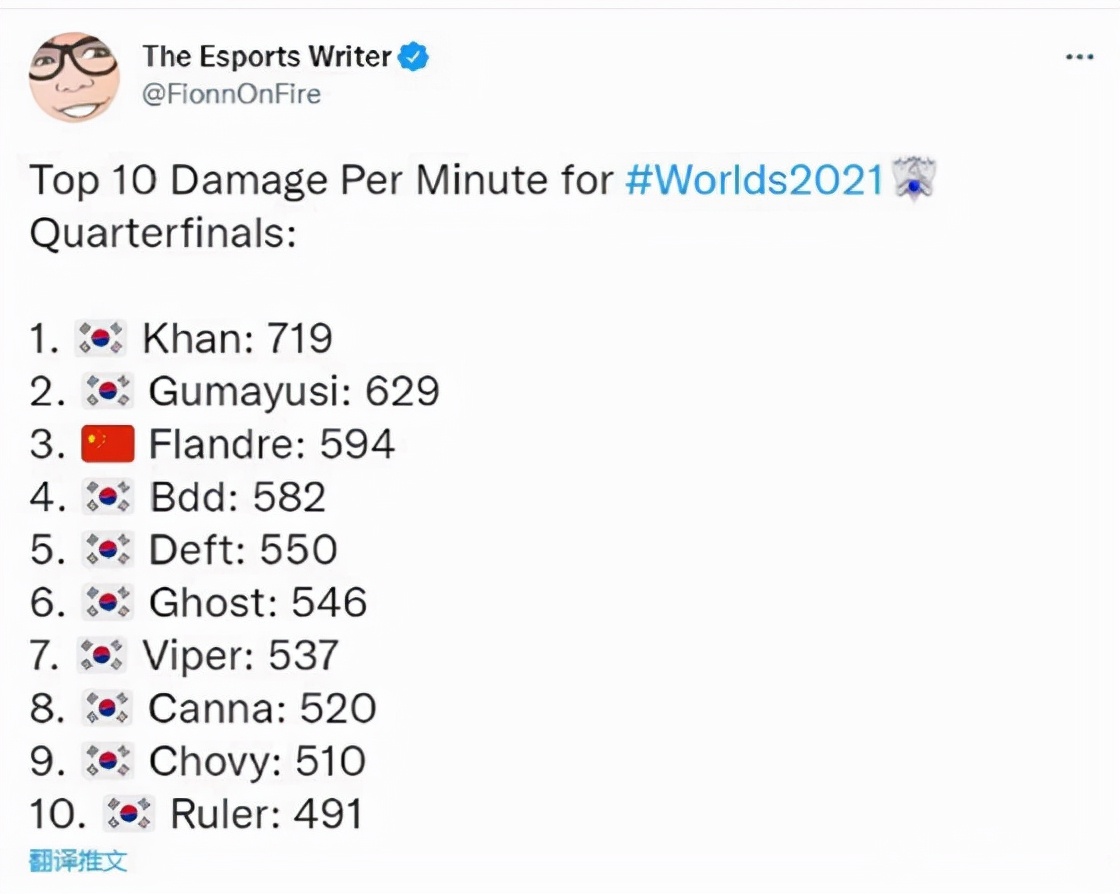Click the 'Khan: 719' text line
Viewport: 1120px width, 894px height.
pyautogui.click(x=237, y=340)
